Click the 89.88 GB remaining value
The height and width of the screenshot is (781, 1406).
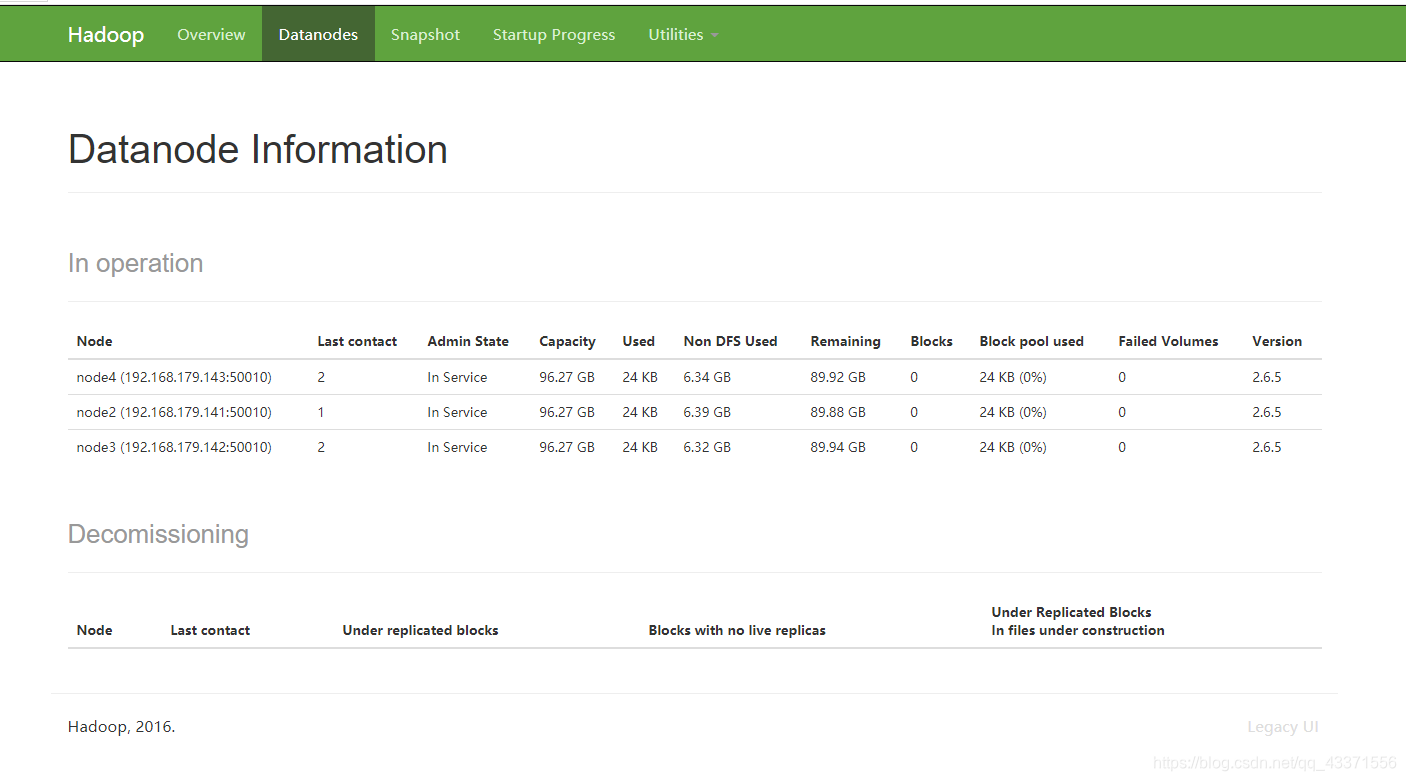tap(838, 412)
